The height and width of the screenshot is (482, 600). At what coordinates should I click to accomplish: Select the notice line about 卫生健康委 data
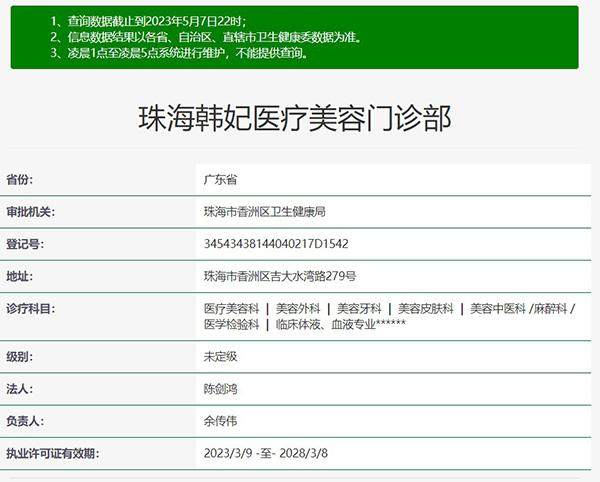pos(205,37)
